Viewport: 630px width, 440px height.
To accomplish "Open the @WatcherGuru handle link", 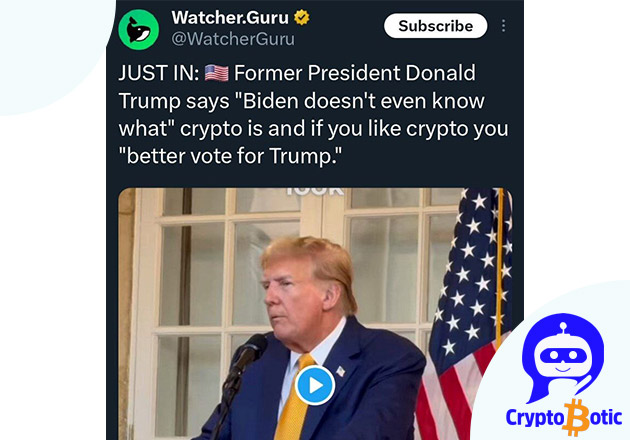I will [x=233, y=39].
